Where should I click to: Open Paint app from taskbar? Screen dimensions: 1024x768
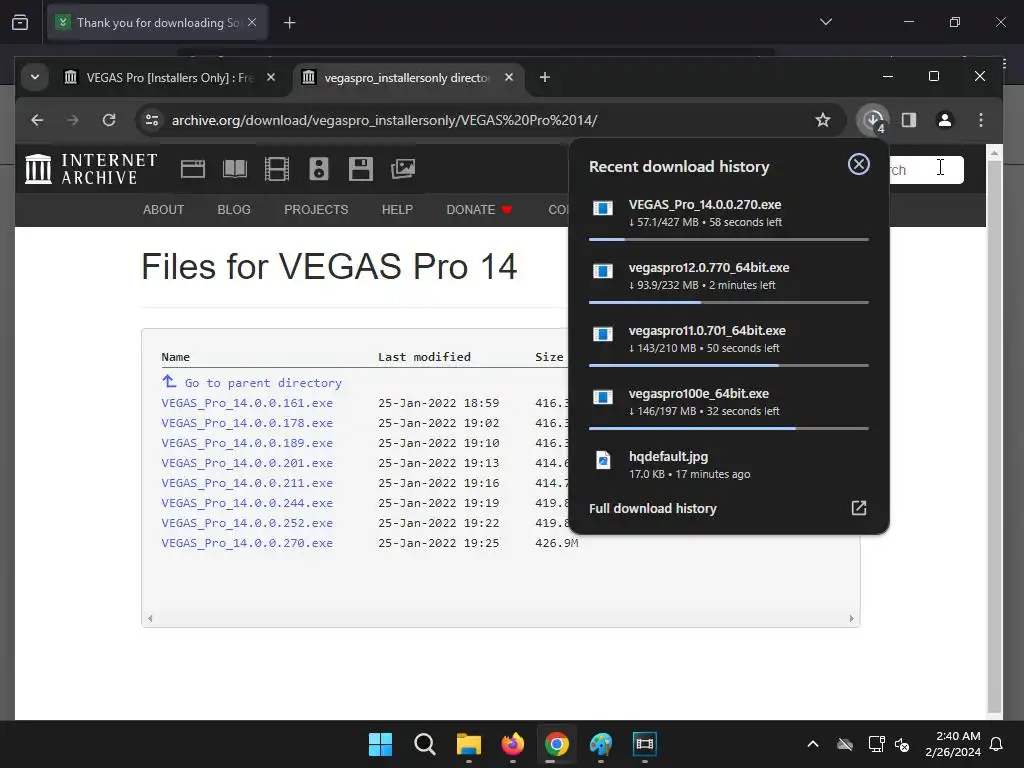point(601,744)
